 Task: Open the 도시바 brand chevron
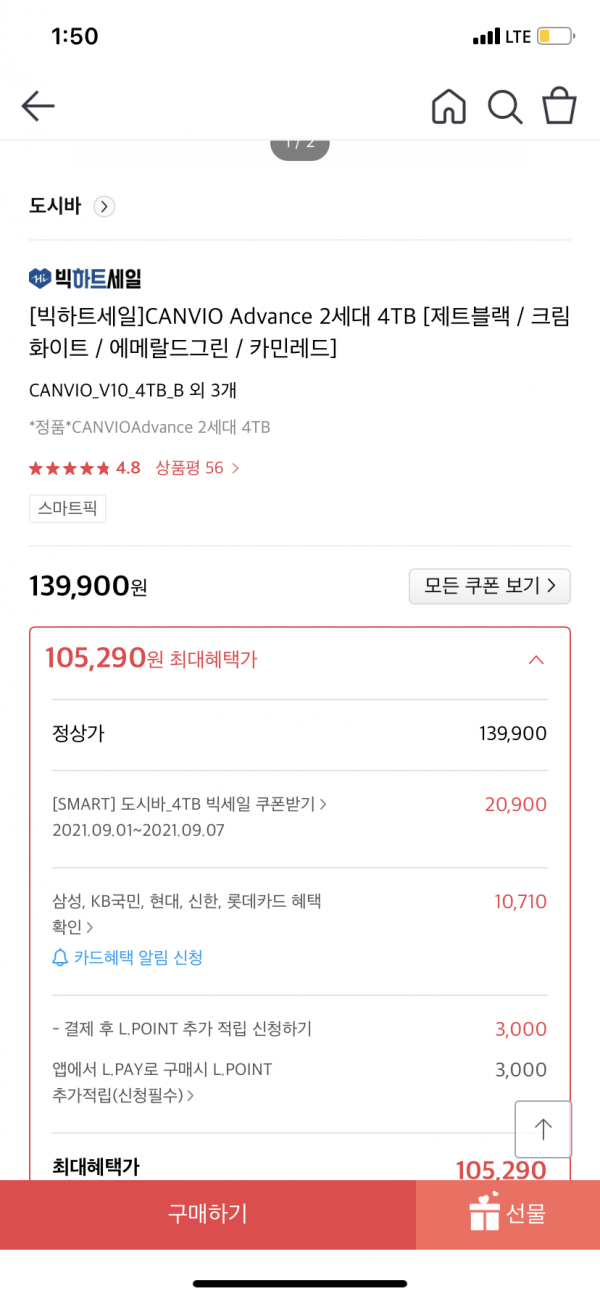(x=104, y=207)
